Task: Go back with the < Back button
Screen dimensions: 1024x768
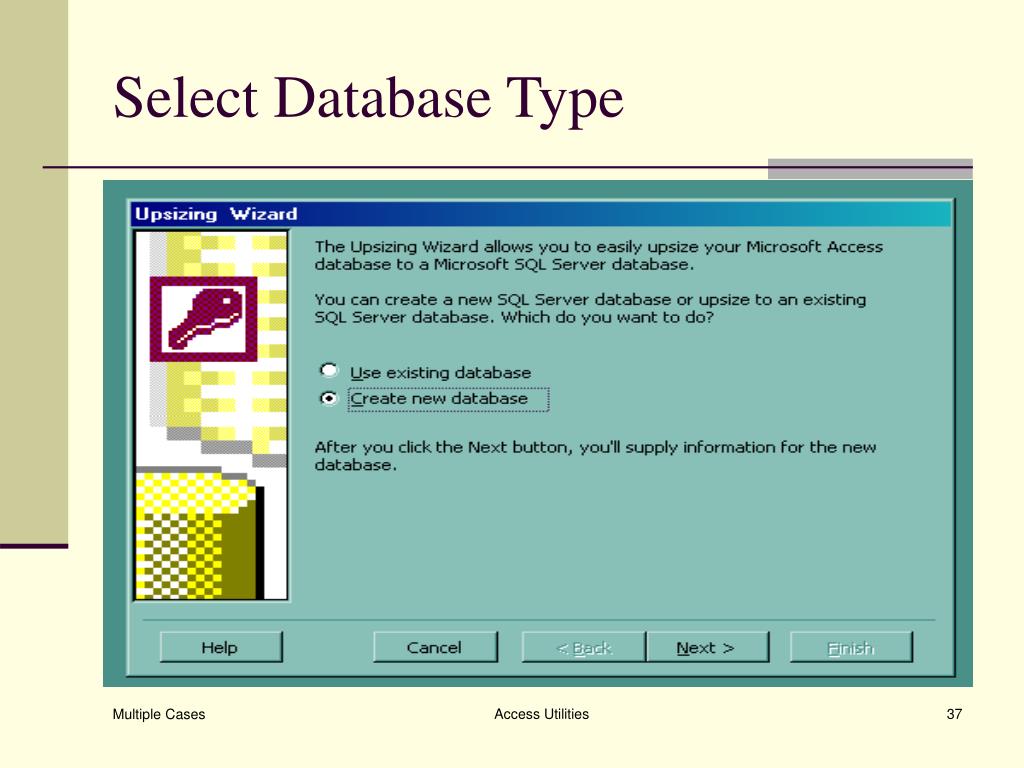Action: 584,647
